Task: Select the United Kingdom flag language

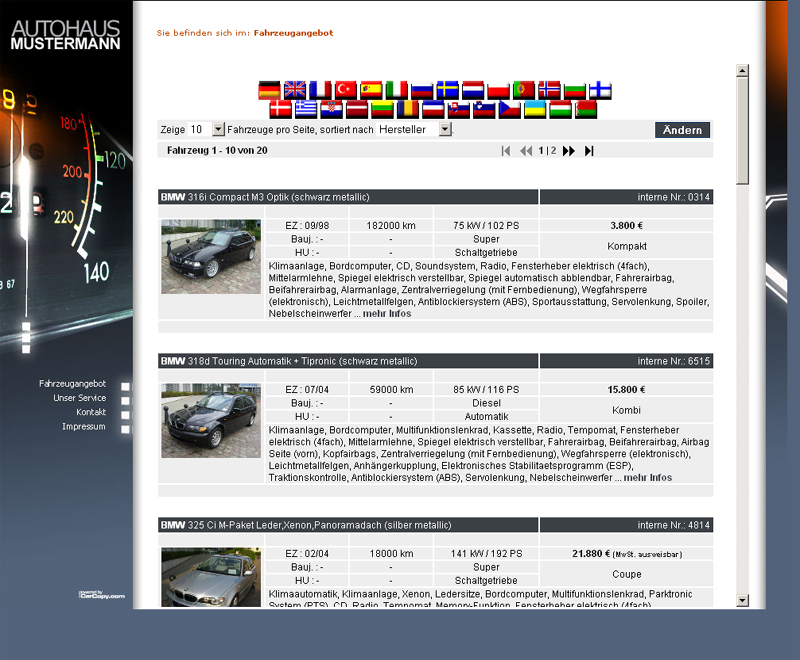Action: 294,90
